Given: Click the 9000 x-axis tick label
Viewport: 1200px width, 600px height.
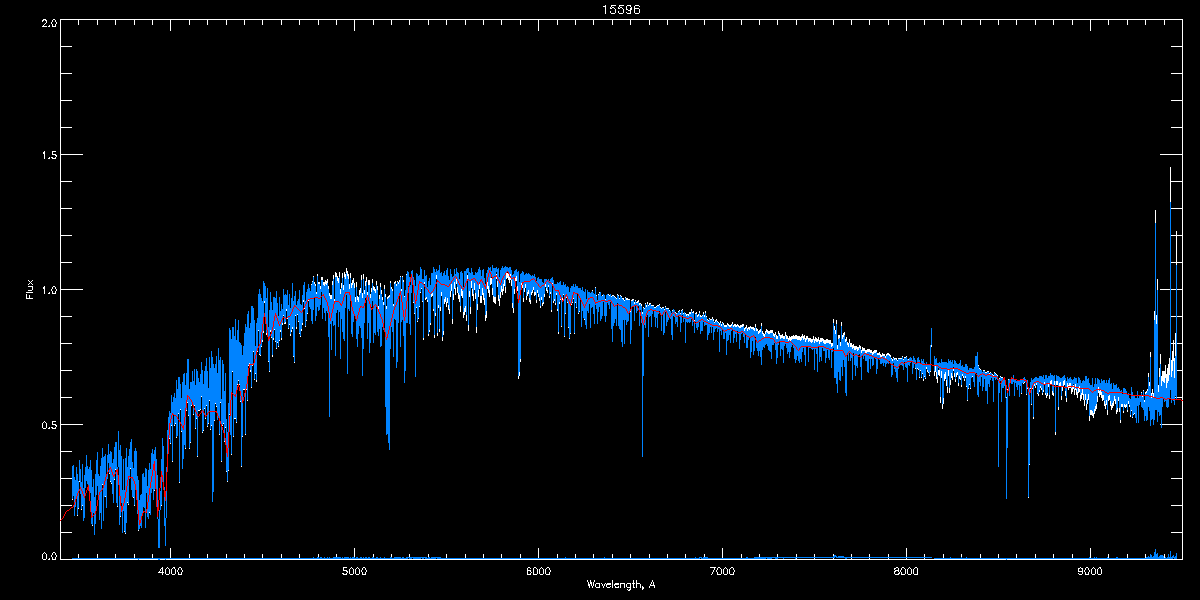Looking at the screenshot, I should (x=1090, y=572).
